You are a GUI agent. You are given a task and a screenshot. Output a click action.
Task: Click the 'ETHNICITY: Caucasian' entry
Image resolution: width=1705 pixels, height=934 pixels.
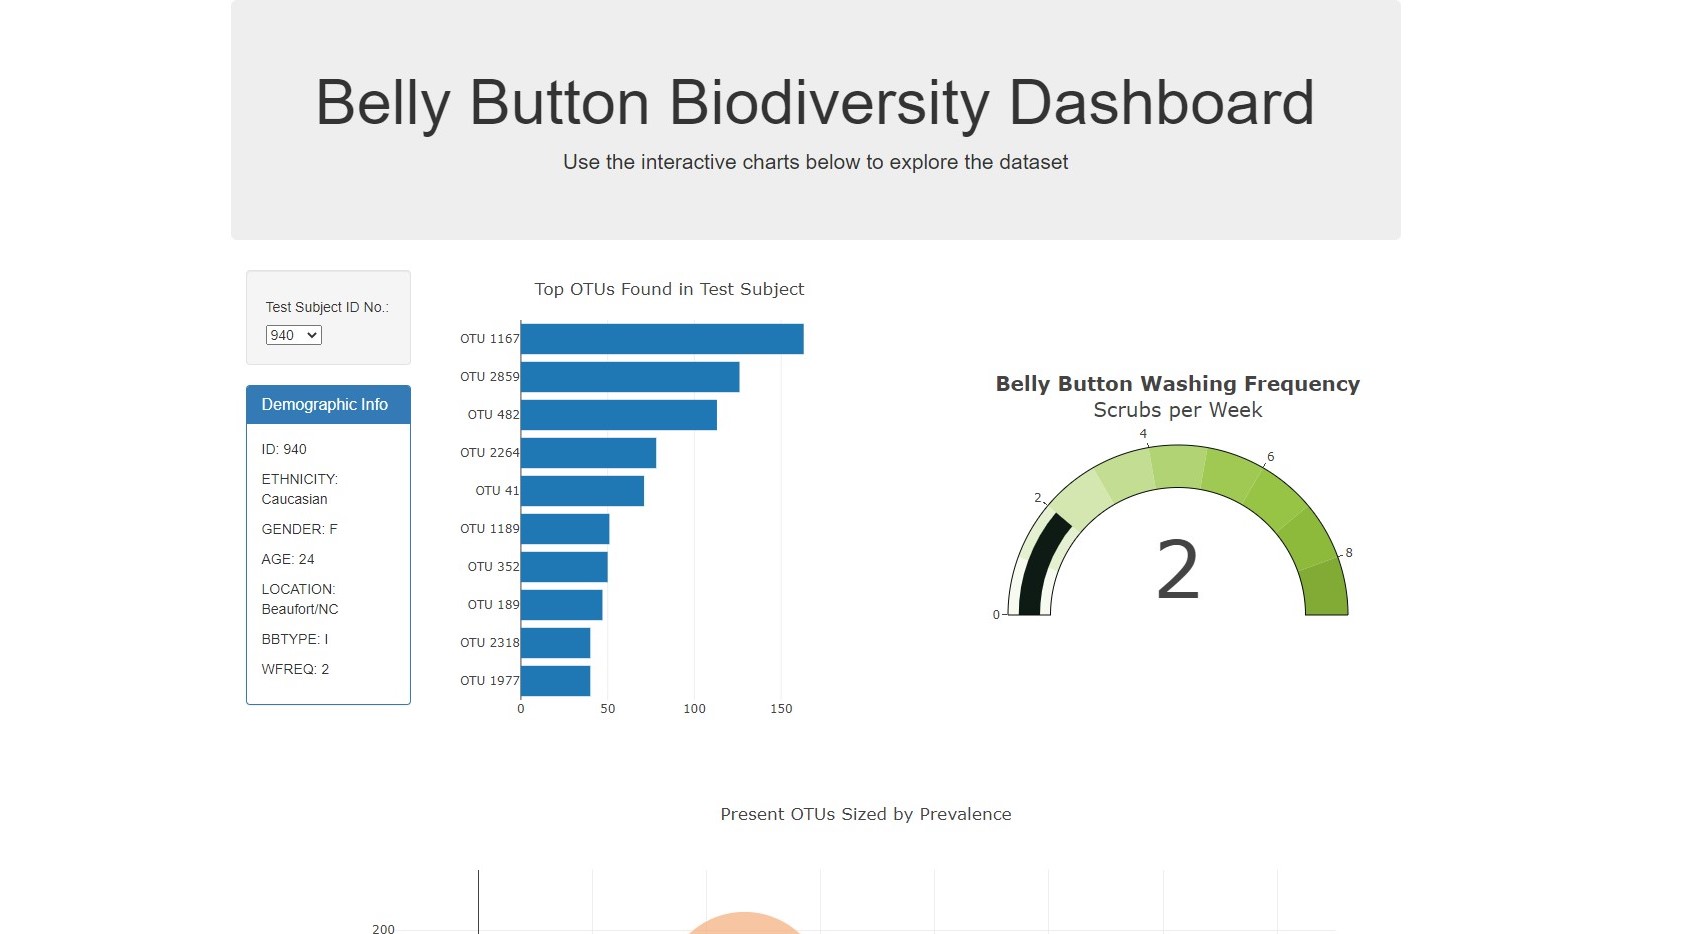click(x=300, y=489)
